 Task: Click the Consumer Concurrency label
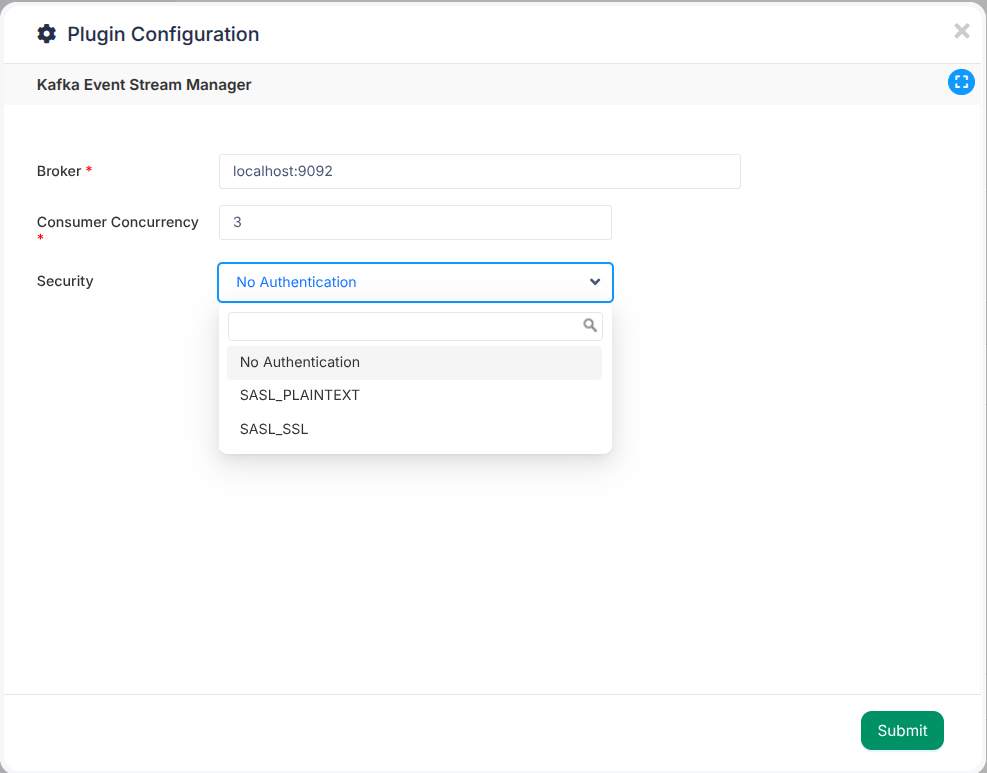[118, 222]
